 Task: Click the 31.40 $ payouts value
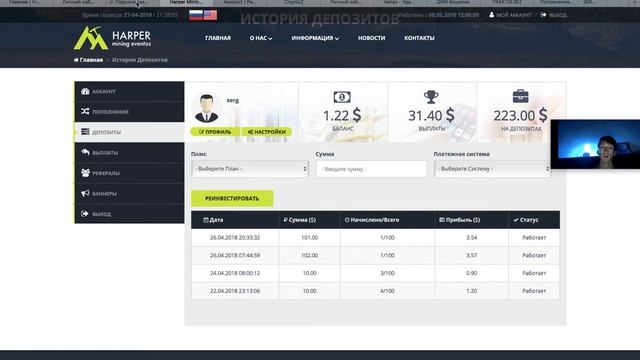click(431, 116)
